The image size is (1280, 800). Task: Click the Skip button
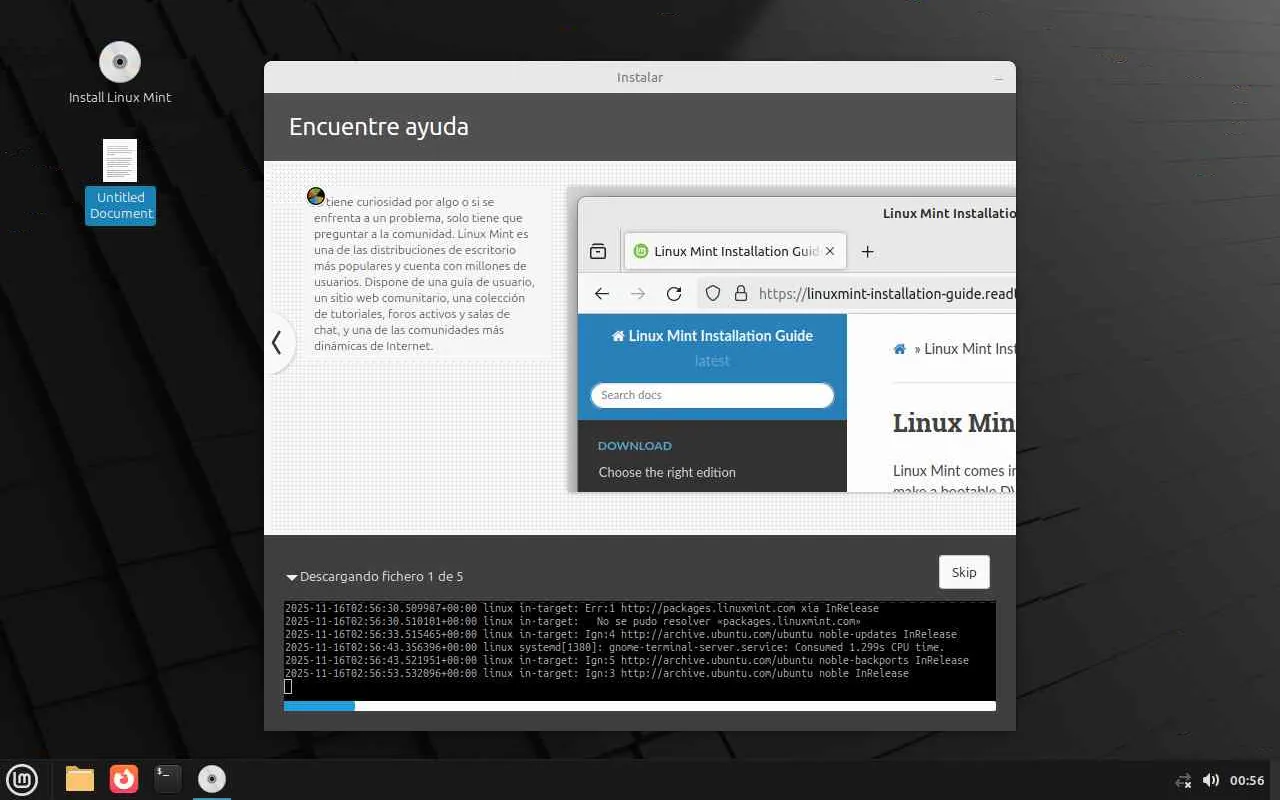(x=964, y=572)
